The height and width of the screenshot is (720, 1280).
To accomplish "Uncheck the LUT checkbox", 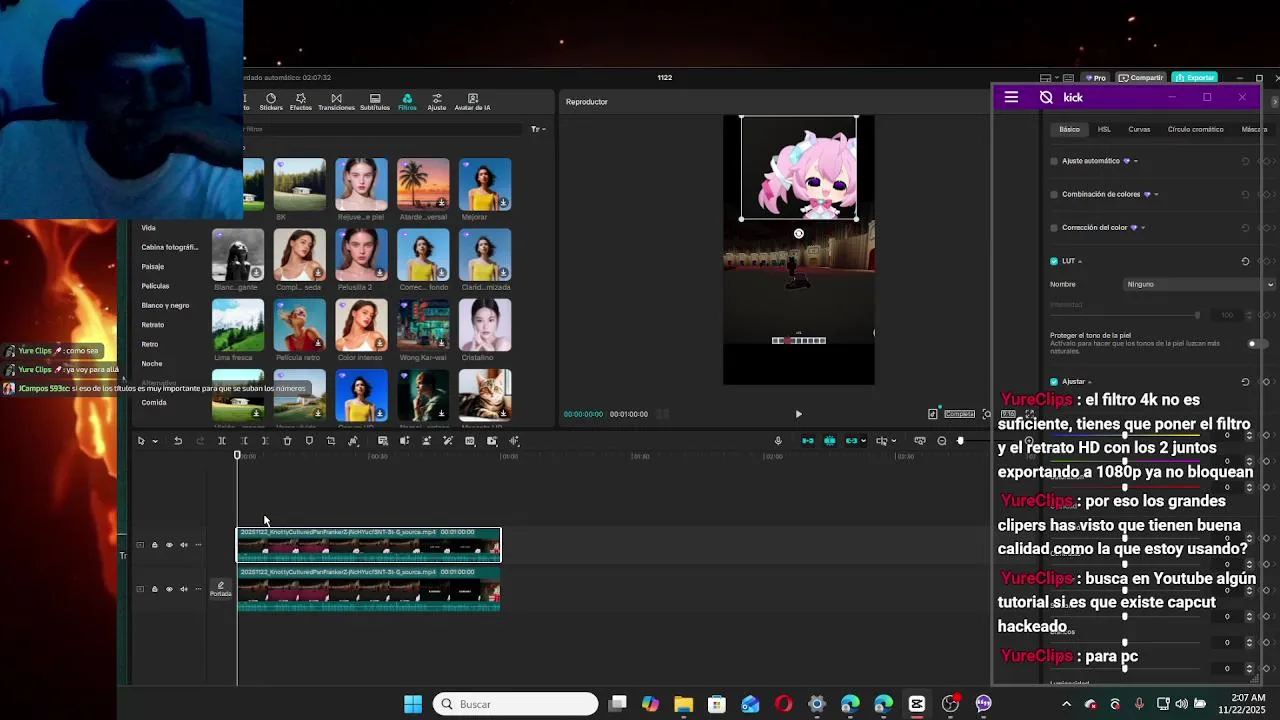I will point(1054,261).
